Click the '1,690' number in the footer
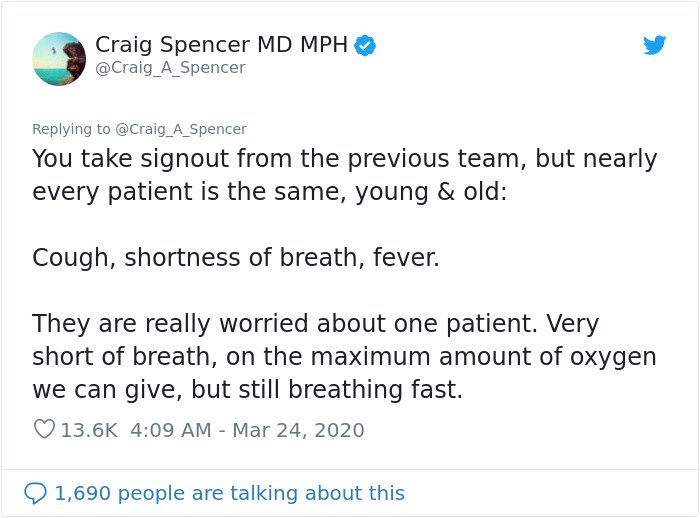Screen dimensions: 700x518 pos(83,493)
